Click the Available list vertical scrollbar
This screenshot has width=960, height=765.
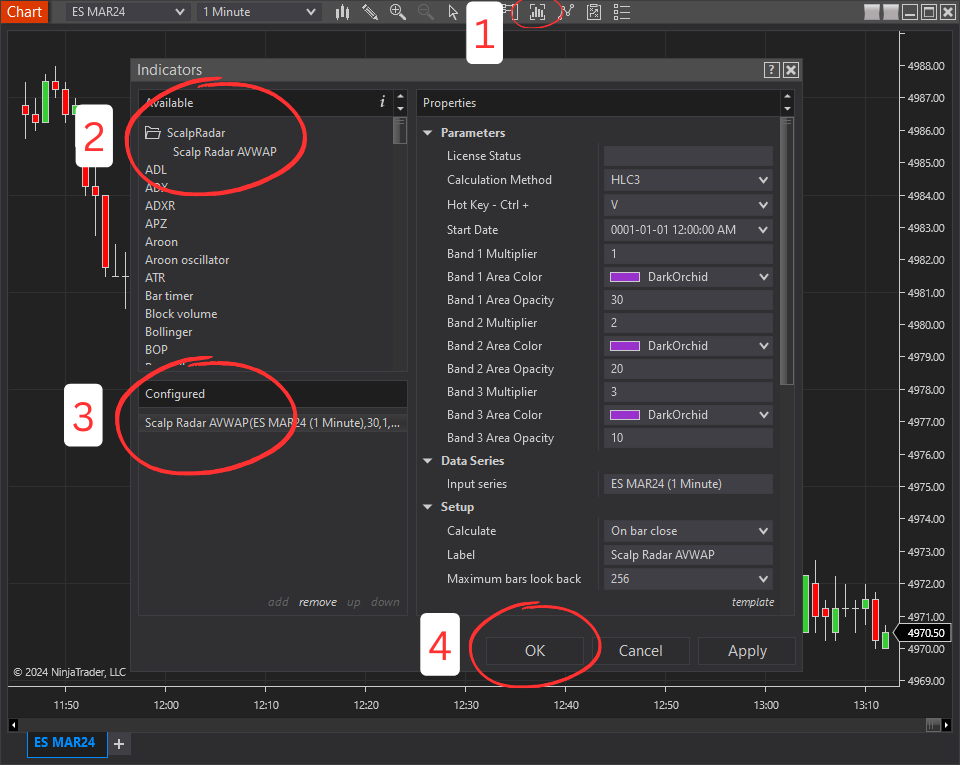[400, 130]
